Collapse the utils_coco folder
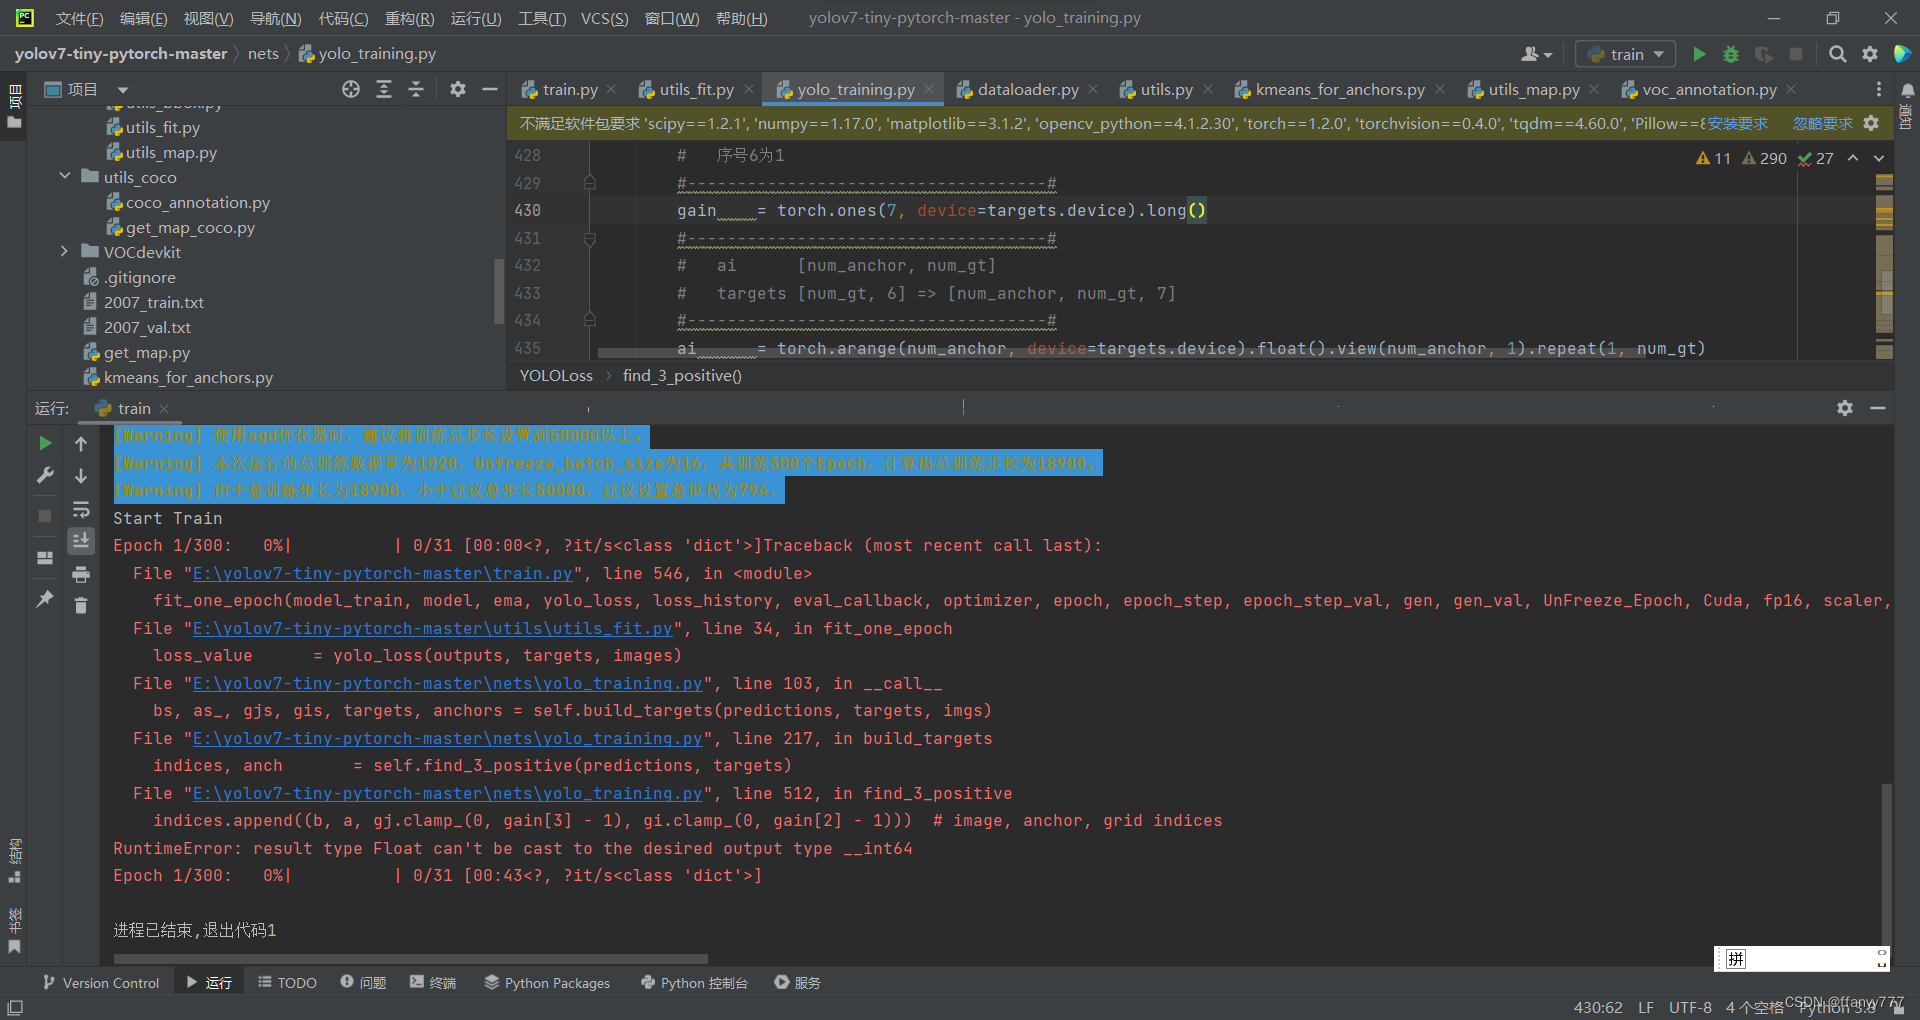This screenshot has width=1920, height=1020. [65, 176]
